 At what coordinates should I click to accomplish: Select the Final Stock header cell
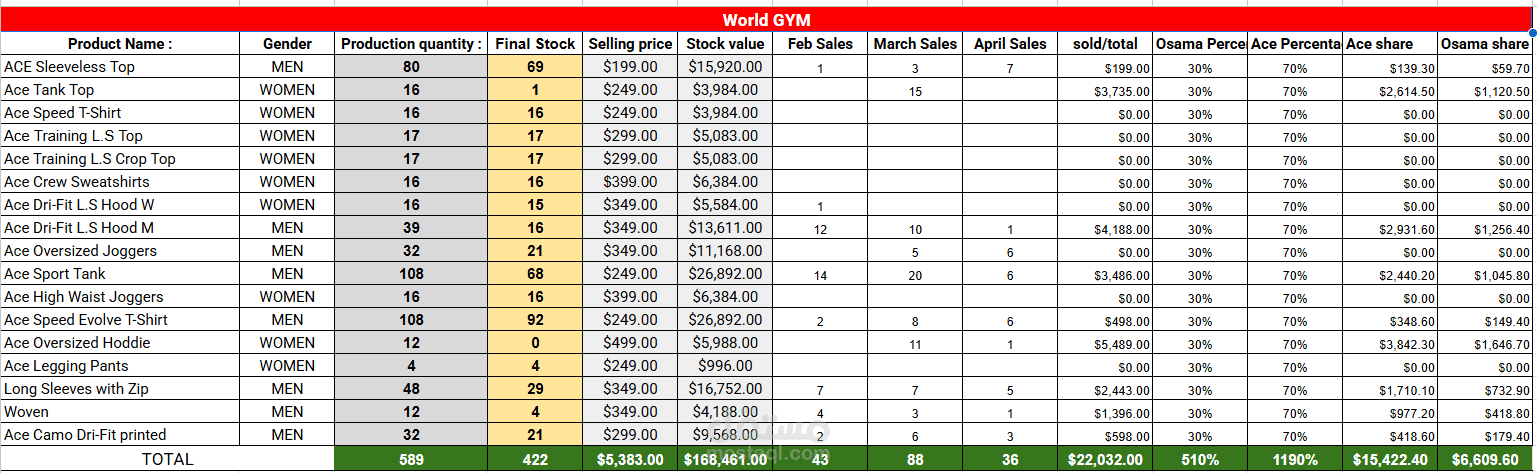(x=535, y=44)
